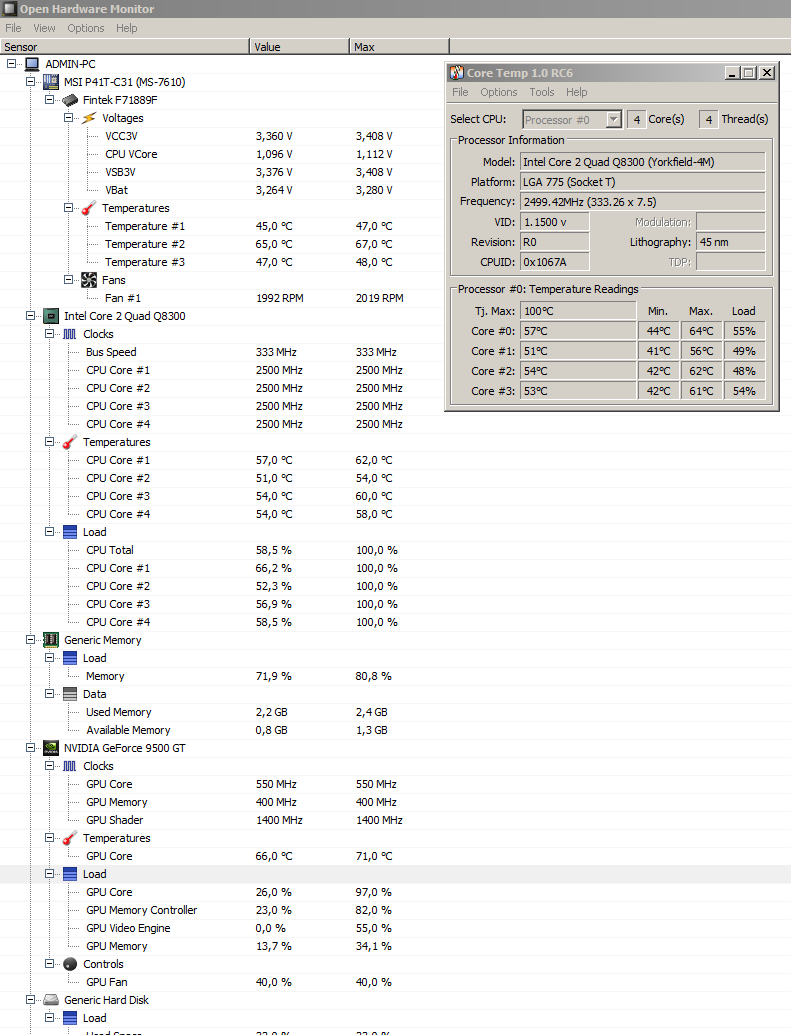The image size is (791, 1035).
Task: Collapse the Intel Core 2 Quad Q8300 node
Action: click(30, 316)
